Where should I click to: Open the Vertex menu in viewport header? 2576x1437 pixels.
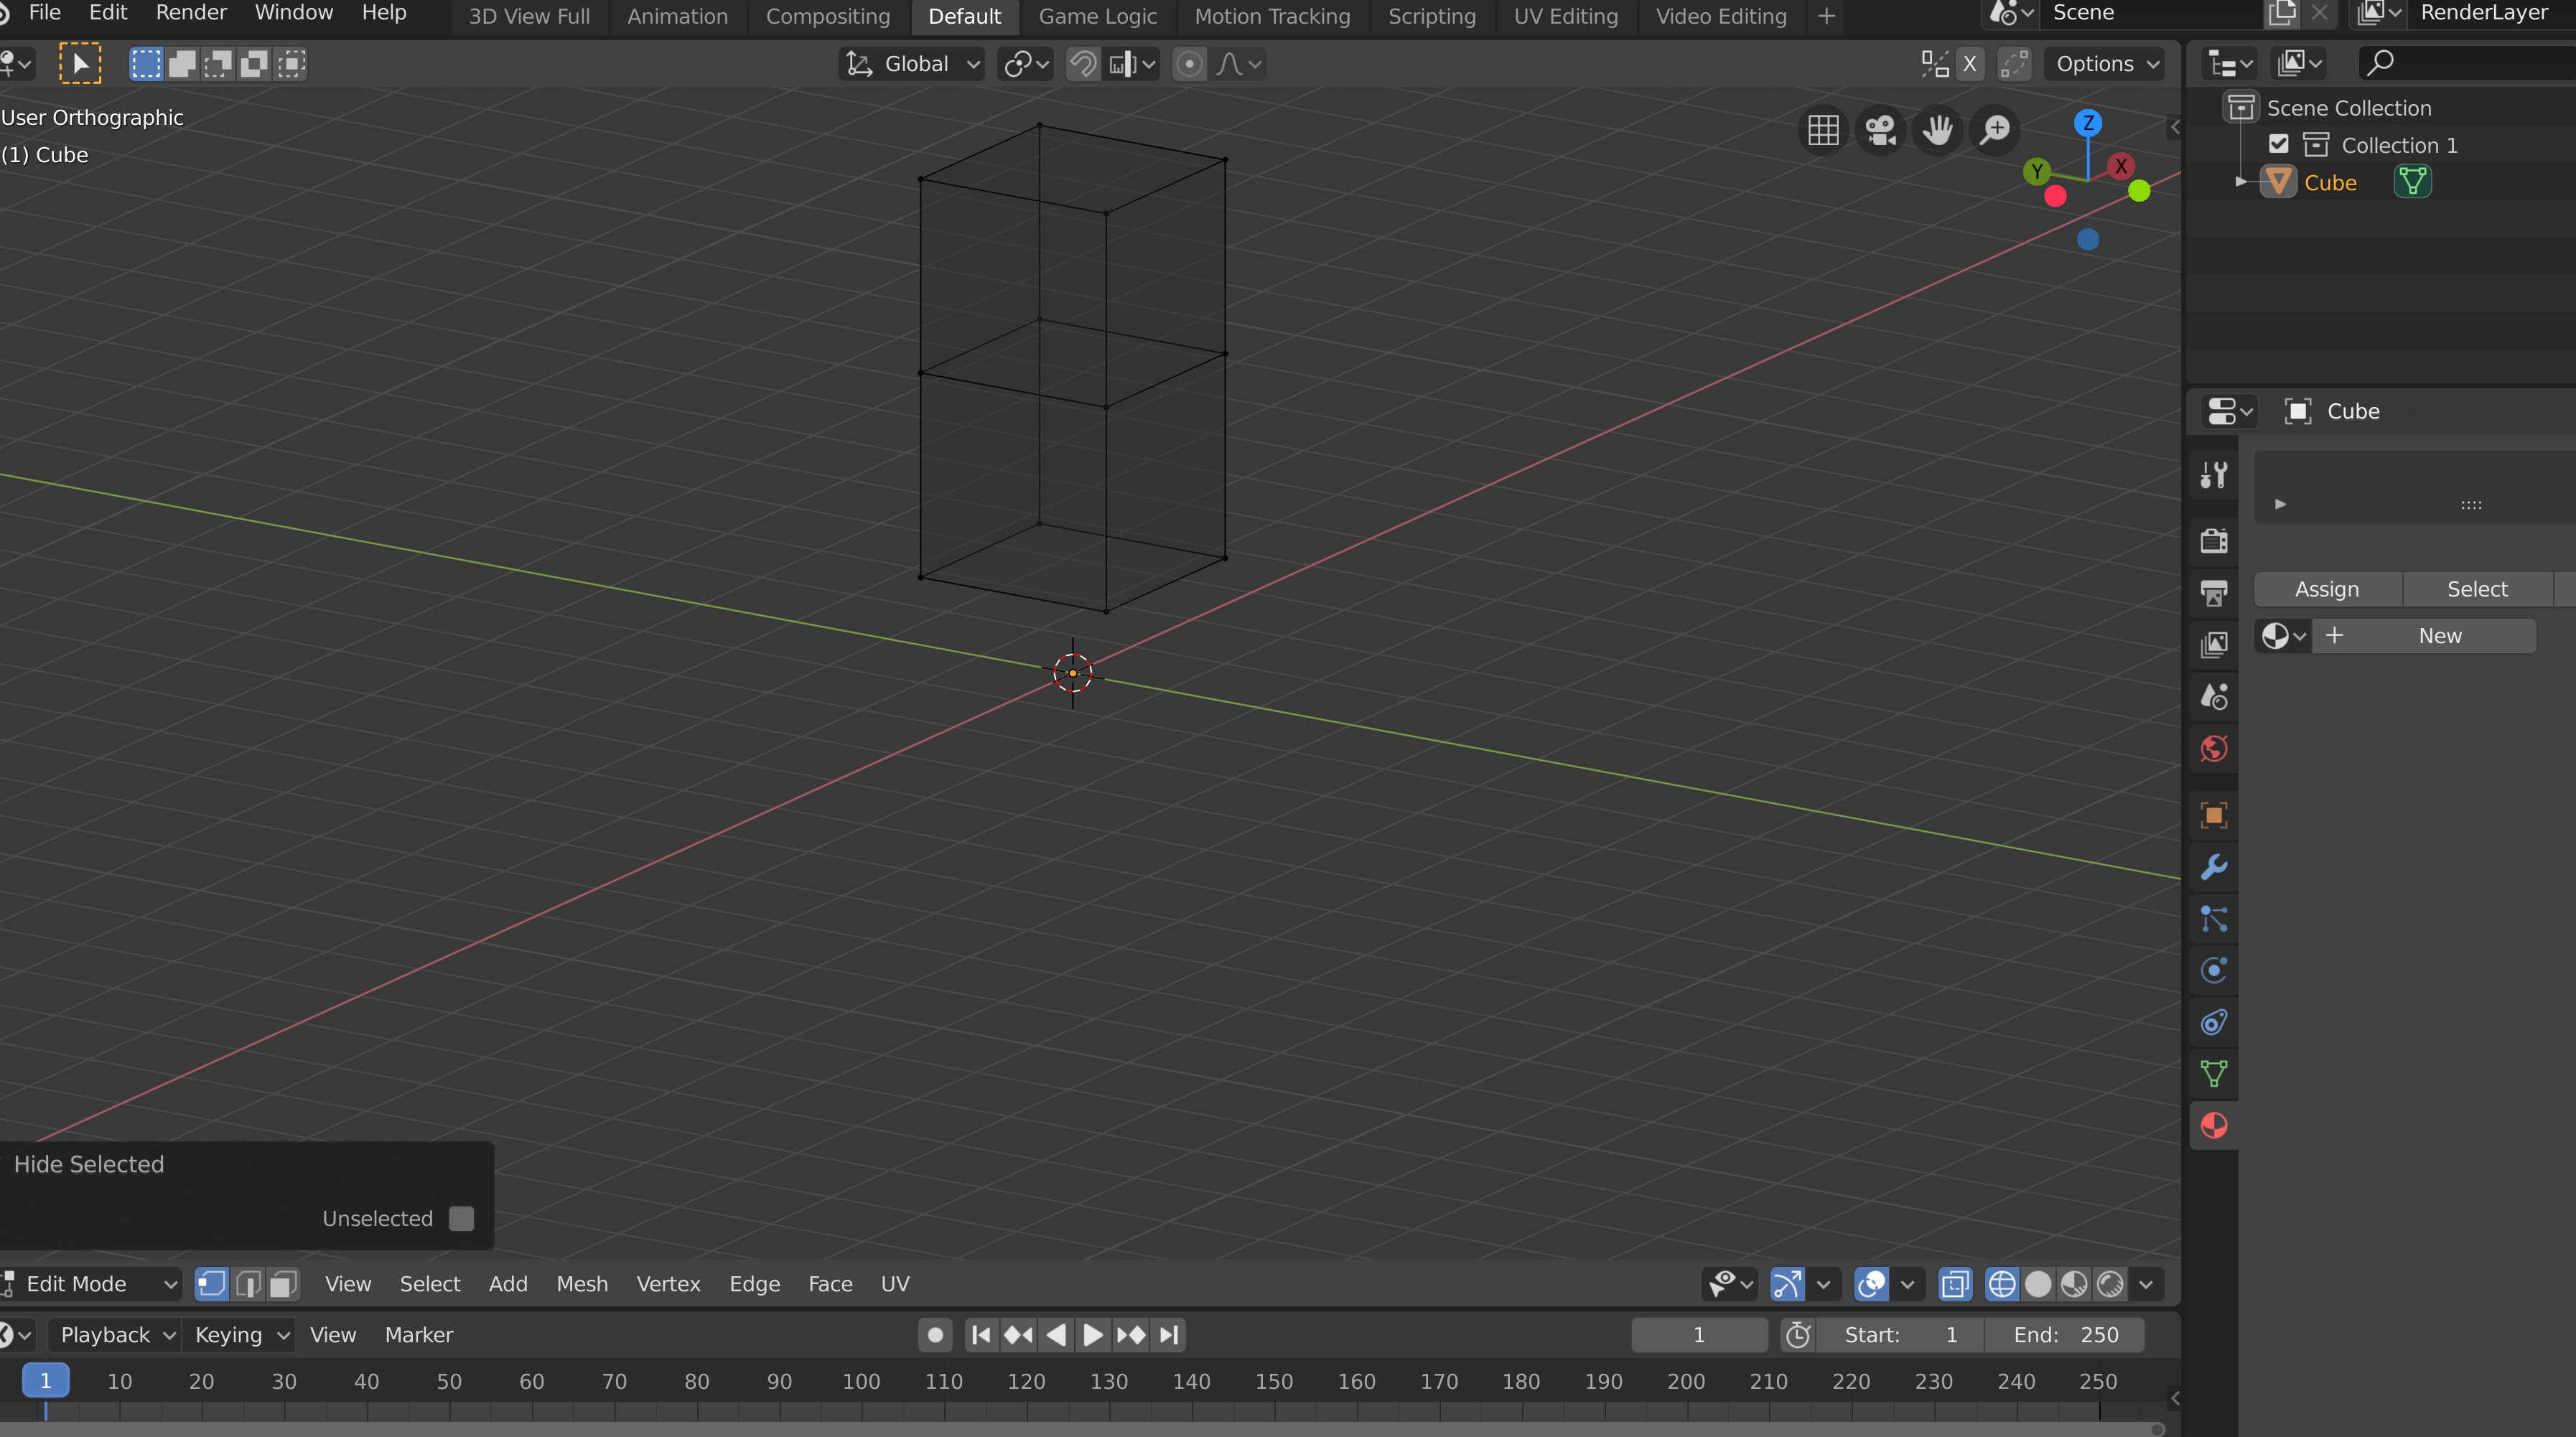coord(668,1284)
